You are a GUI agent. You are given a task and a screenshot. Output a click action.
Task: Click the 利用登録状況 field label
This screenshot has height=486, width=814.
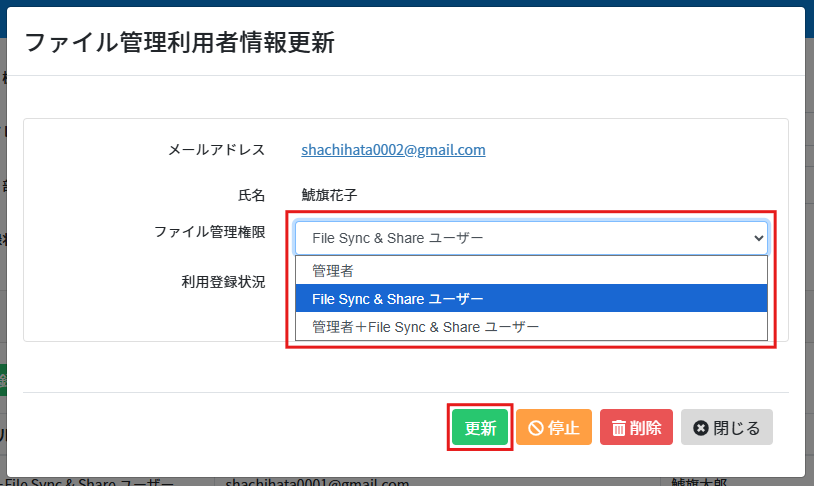pyautogui.click(x=216, y=282)
